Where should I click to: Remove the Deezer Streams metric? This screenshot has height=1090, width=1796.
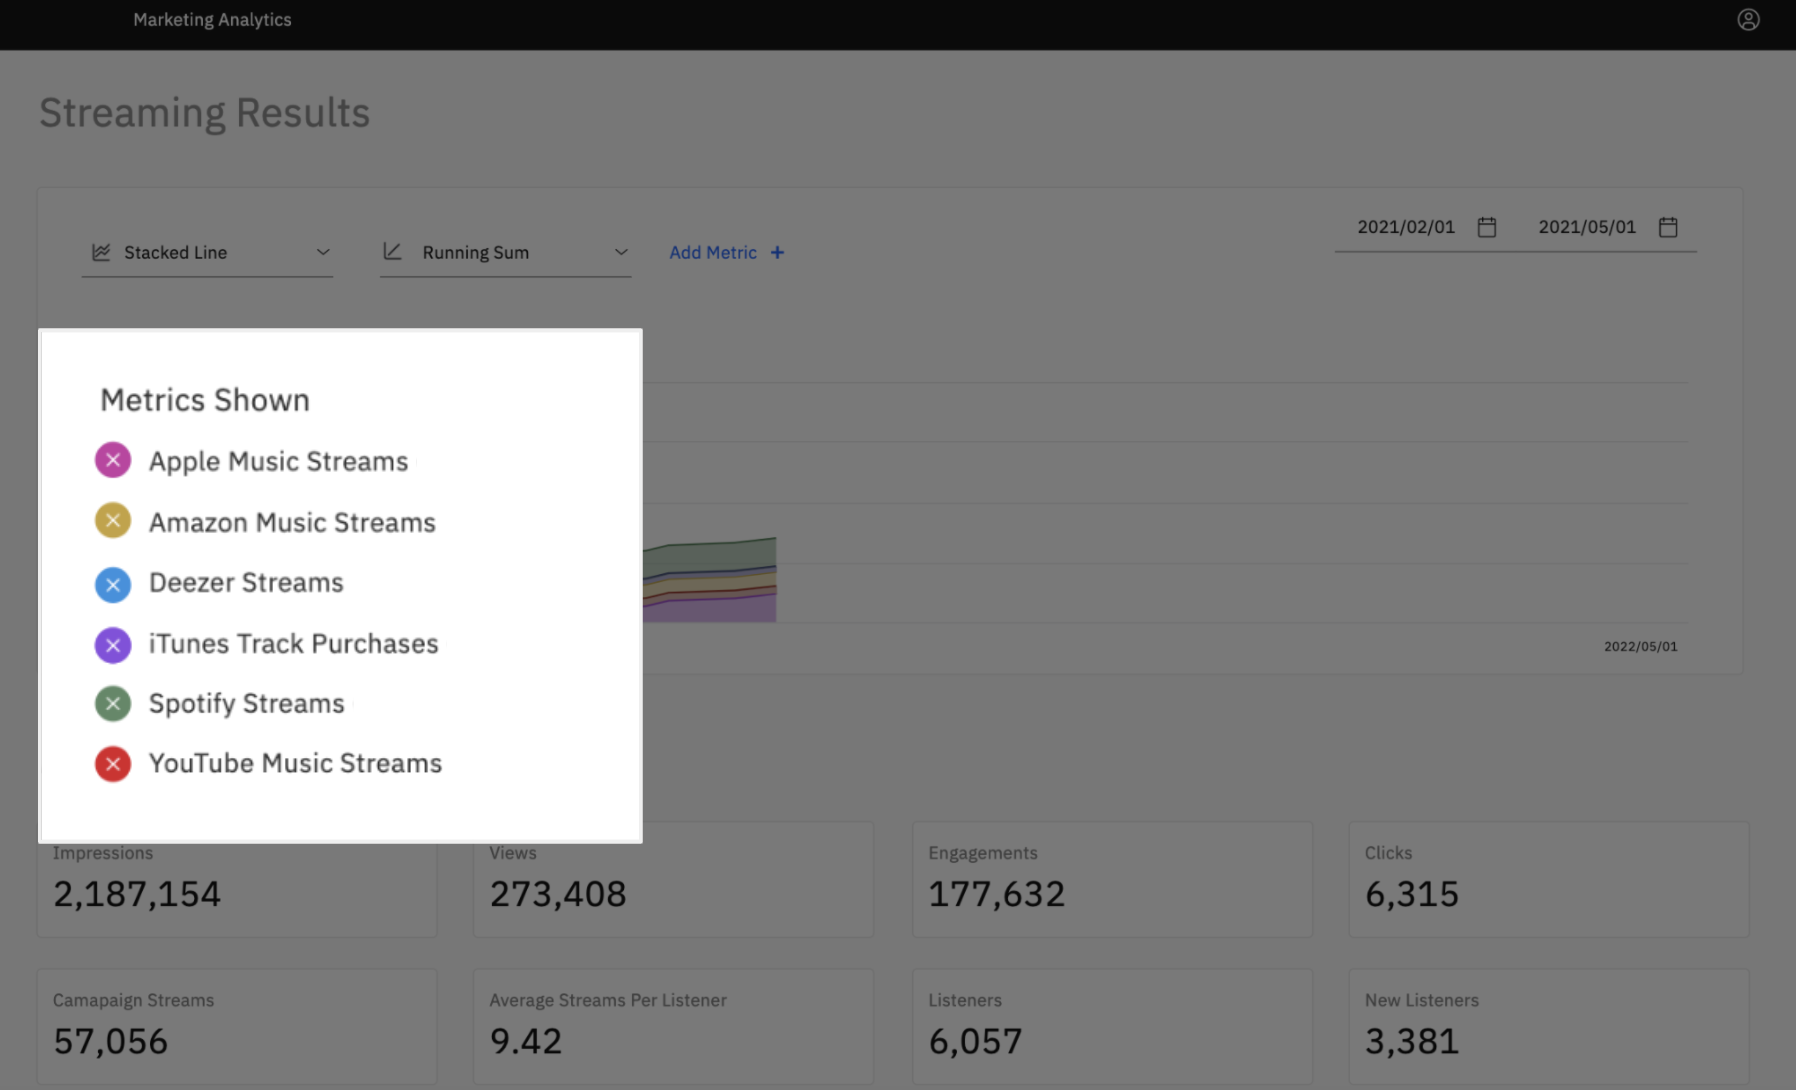click(113, 584)
